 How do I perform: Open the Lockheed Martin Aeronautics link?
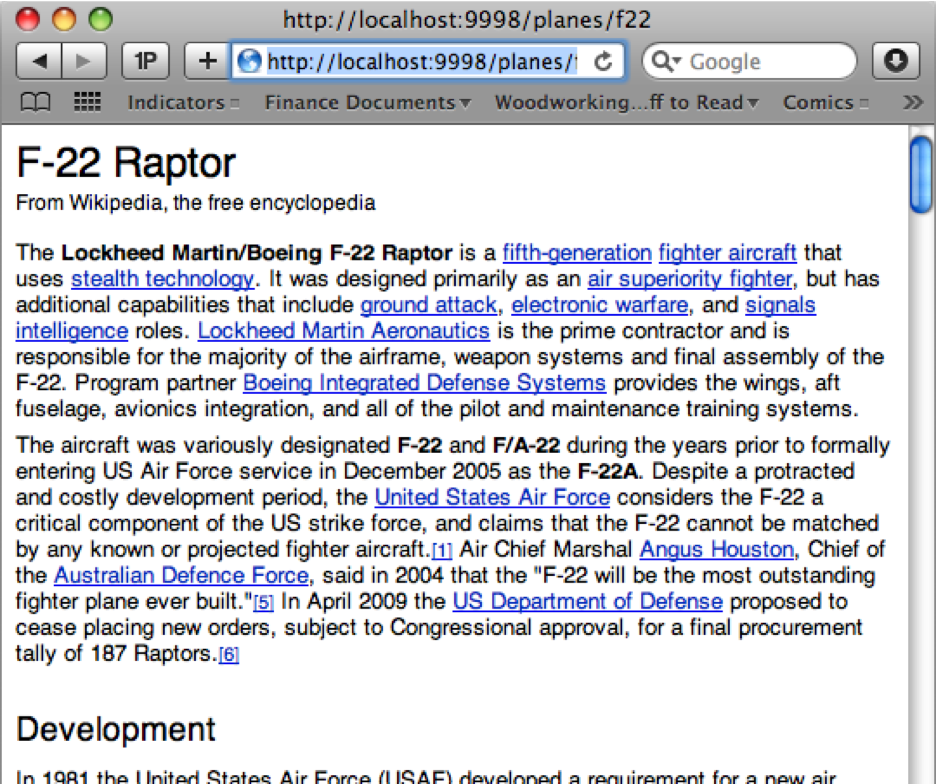coord(344,331)
